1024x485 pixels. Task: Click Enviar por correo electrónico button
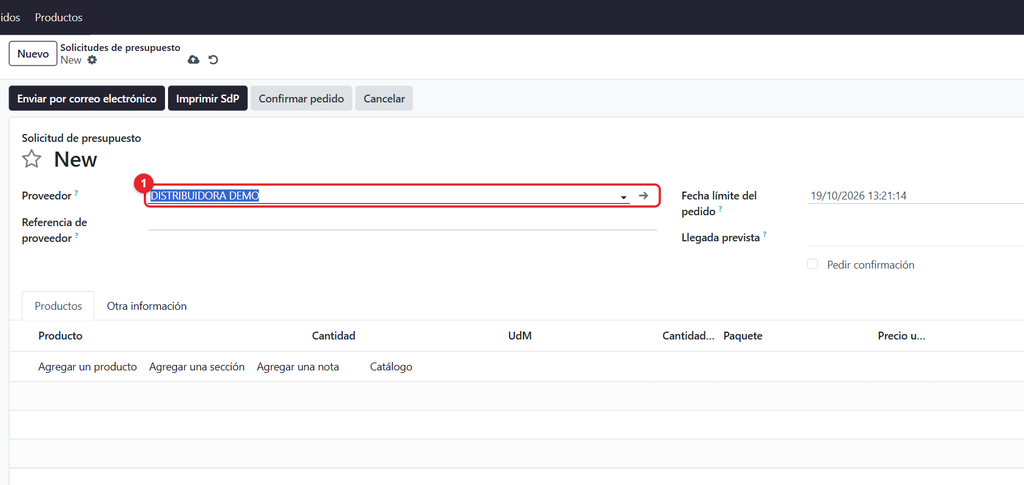pos(87,99)
